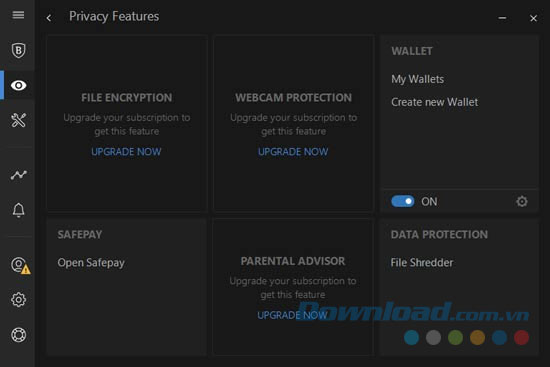Open the Tools wrench icon in sidebar
Screen dimensions: 550x367
pos(18,120)
